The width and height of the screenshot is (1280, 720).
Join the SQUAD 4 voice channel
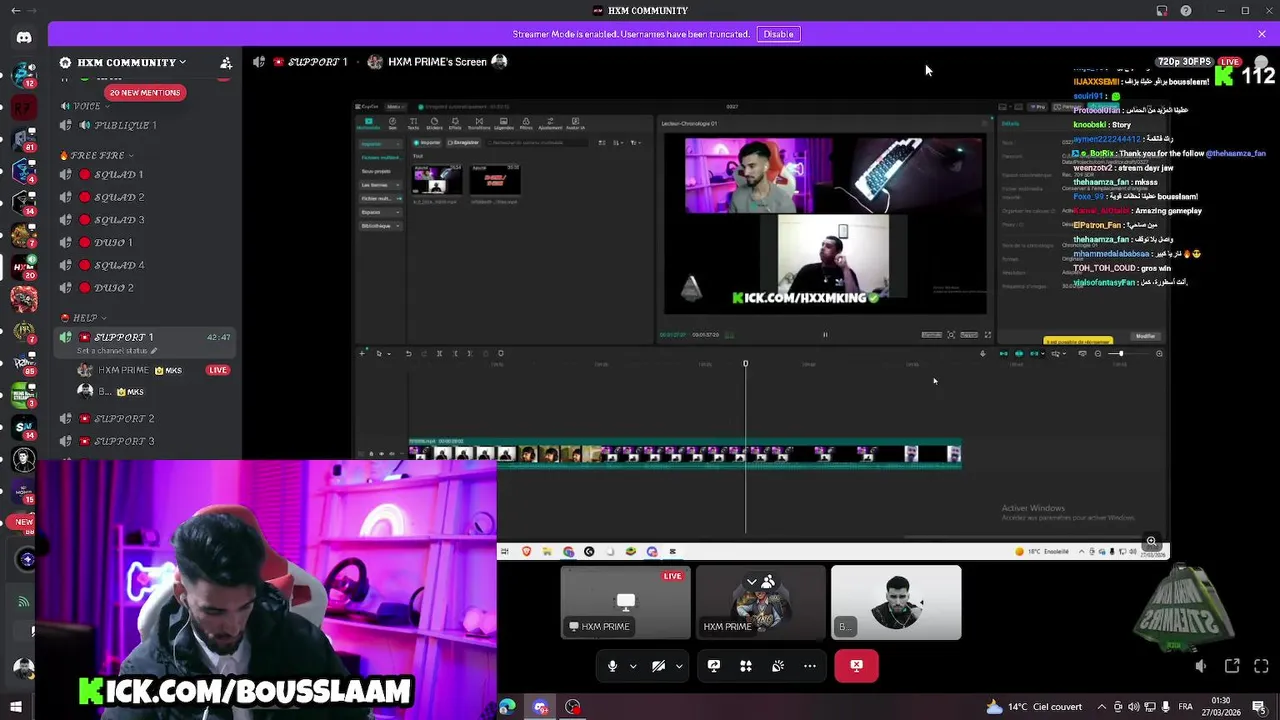(146, 265)
